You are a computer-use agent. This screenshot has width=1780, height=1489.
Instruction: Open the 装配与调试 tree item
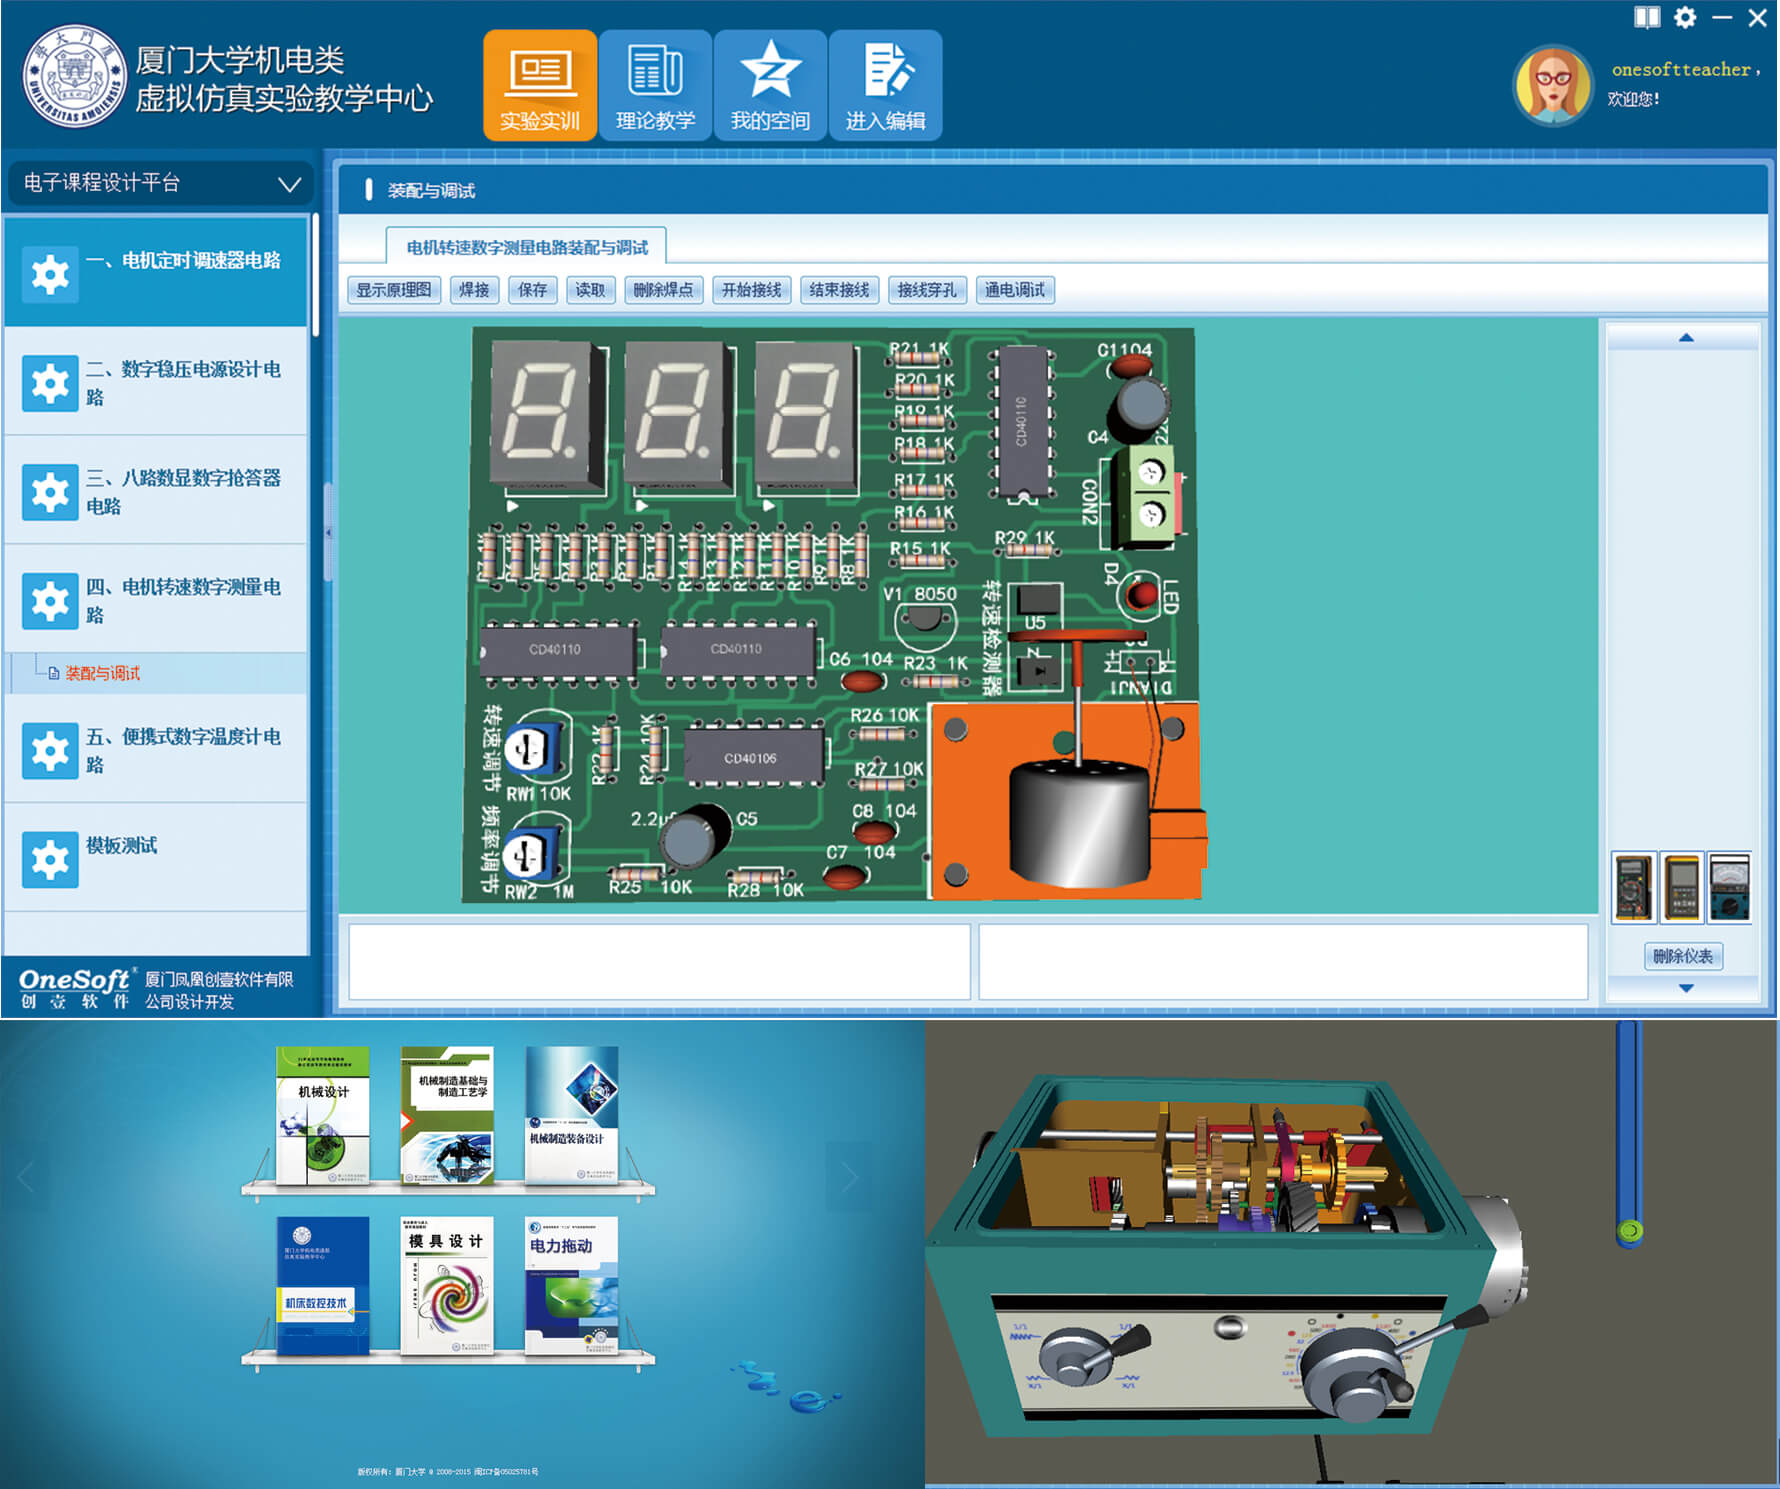(102, 673)
